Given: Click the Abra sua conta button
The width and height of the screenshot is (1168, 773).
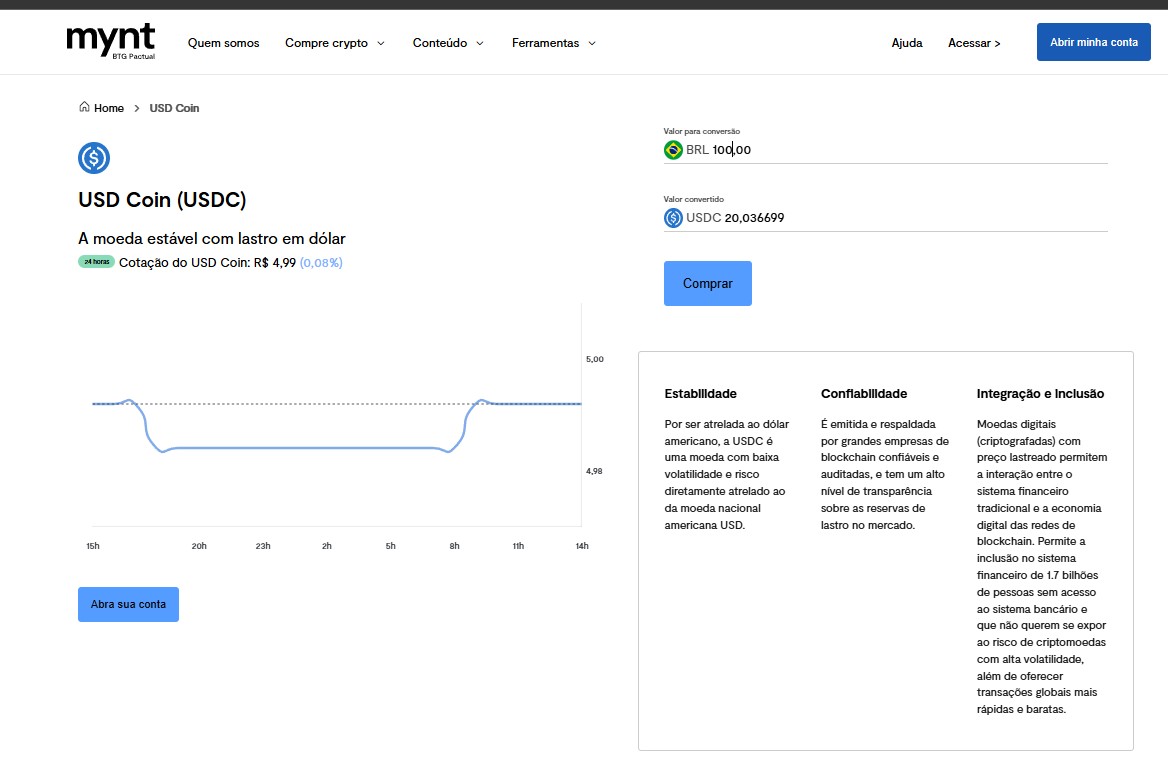Looking at the screenshot, I should 128,604.
